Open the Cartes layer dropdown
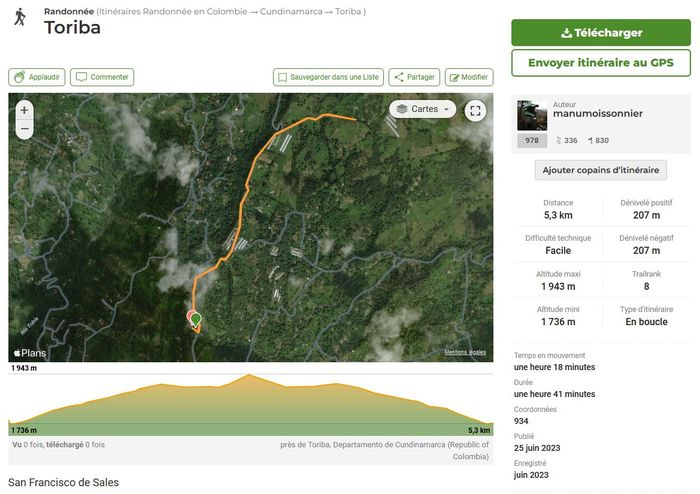The height and width of the screenshot is (494, 700). point(422,109)
